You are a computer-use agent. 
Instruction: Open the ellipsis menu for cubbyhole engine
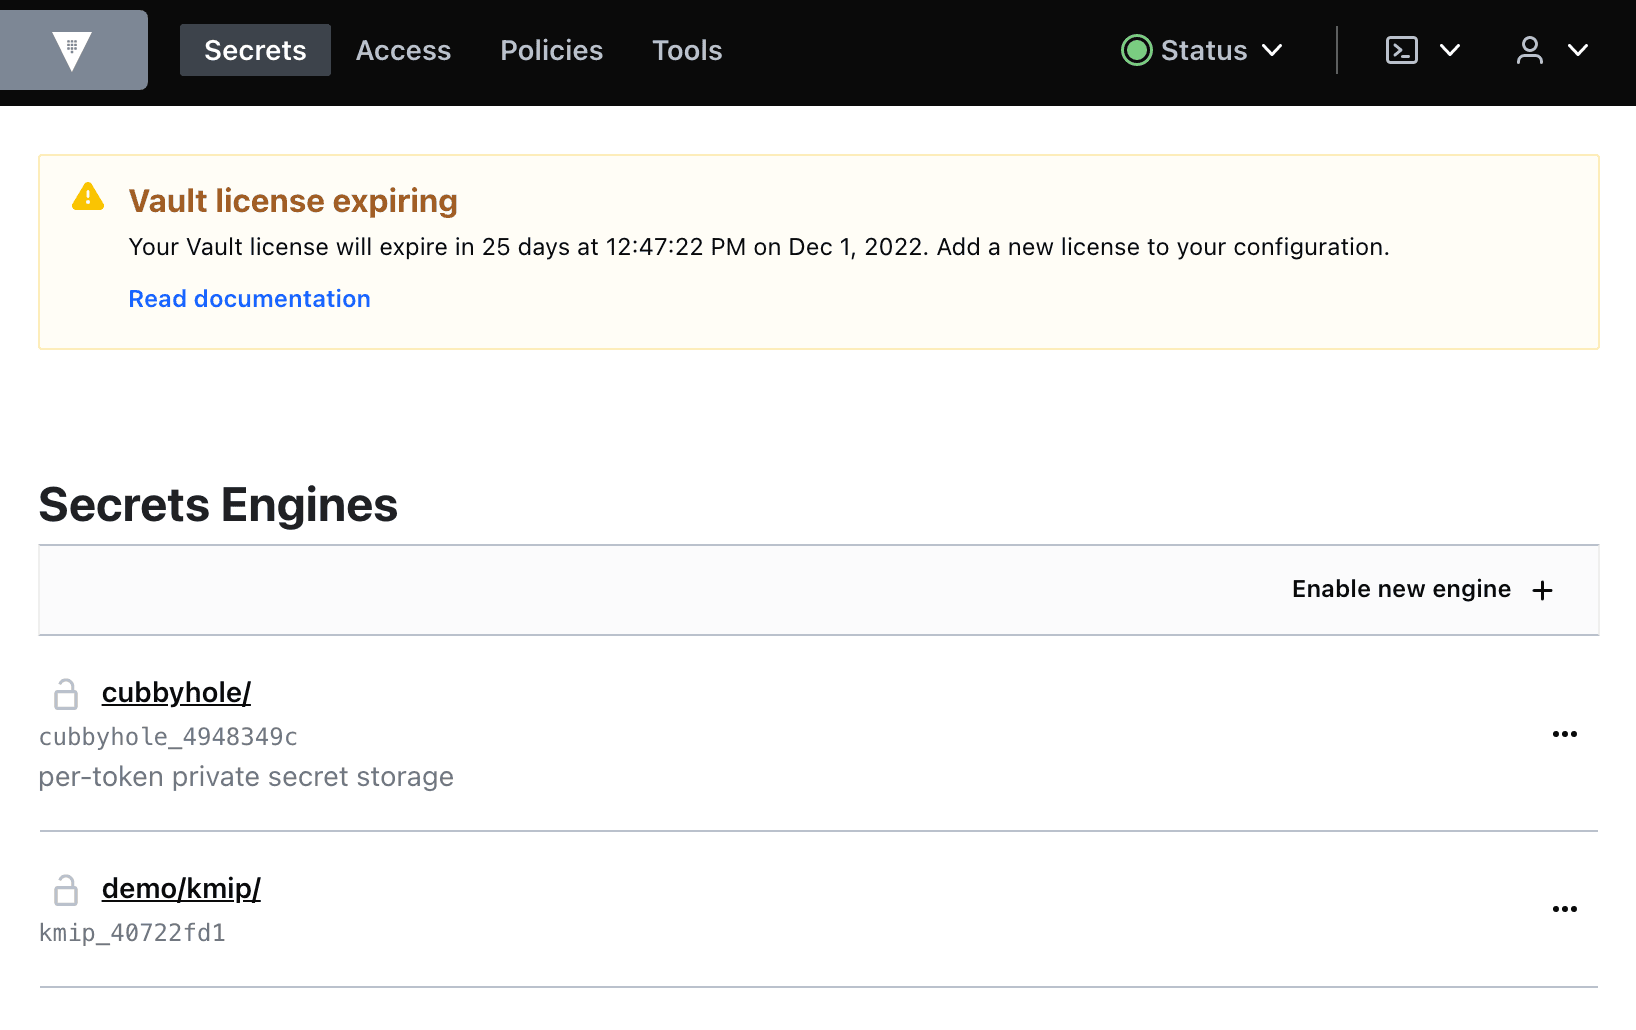tap(1564, 734)
